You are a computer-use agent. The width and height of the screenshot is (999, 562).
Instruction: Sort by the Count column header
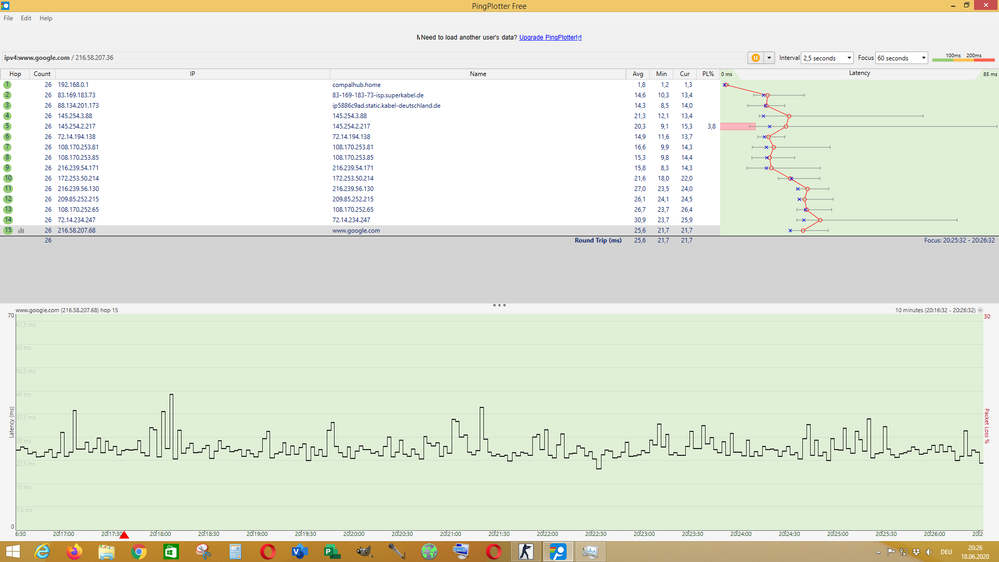coord(42,74)
